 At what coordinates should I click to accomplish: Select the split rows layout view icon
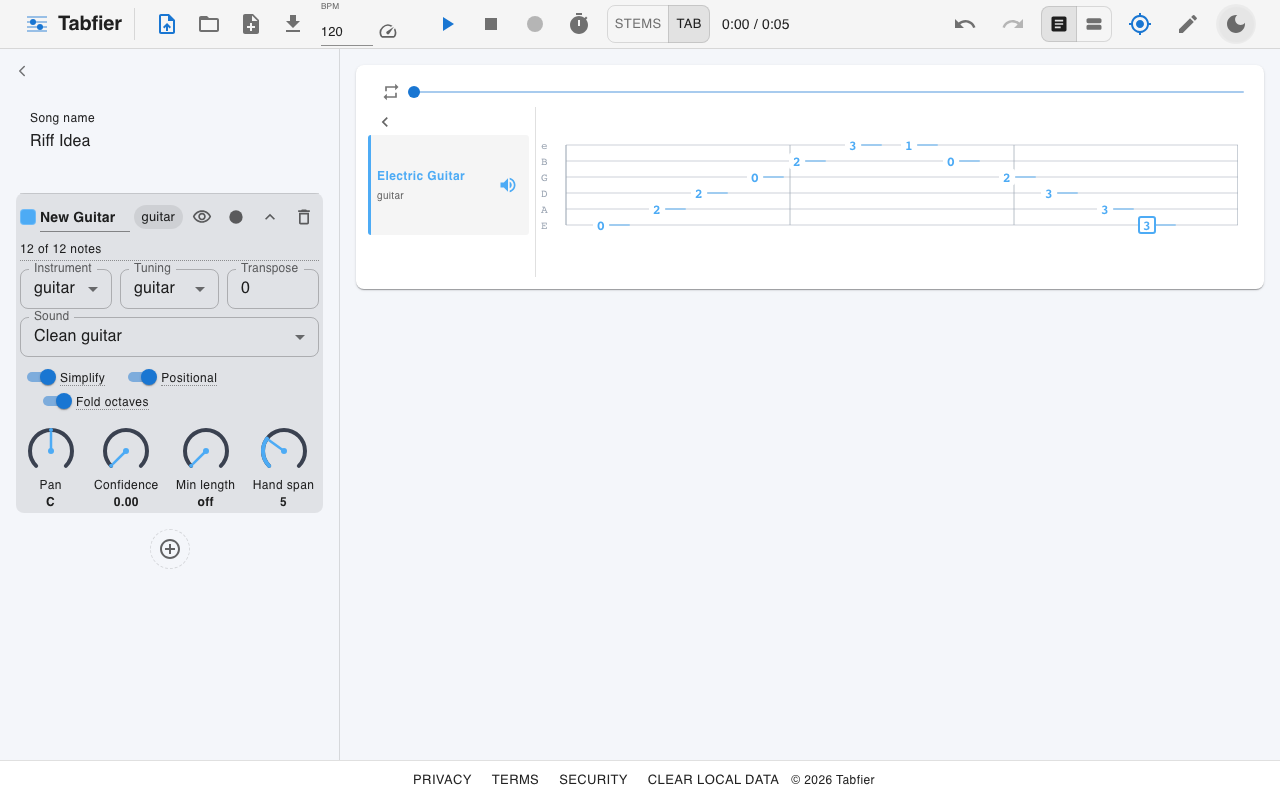pos(1094,24)
